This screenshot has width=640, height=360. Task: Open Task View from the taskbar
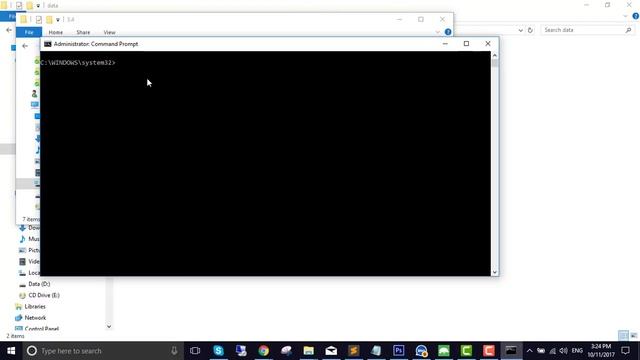pos(195,351)
